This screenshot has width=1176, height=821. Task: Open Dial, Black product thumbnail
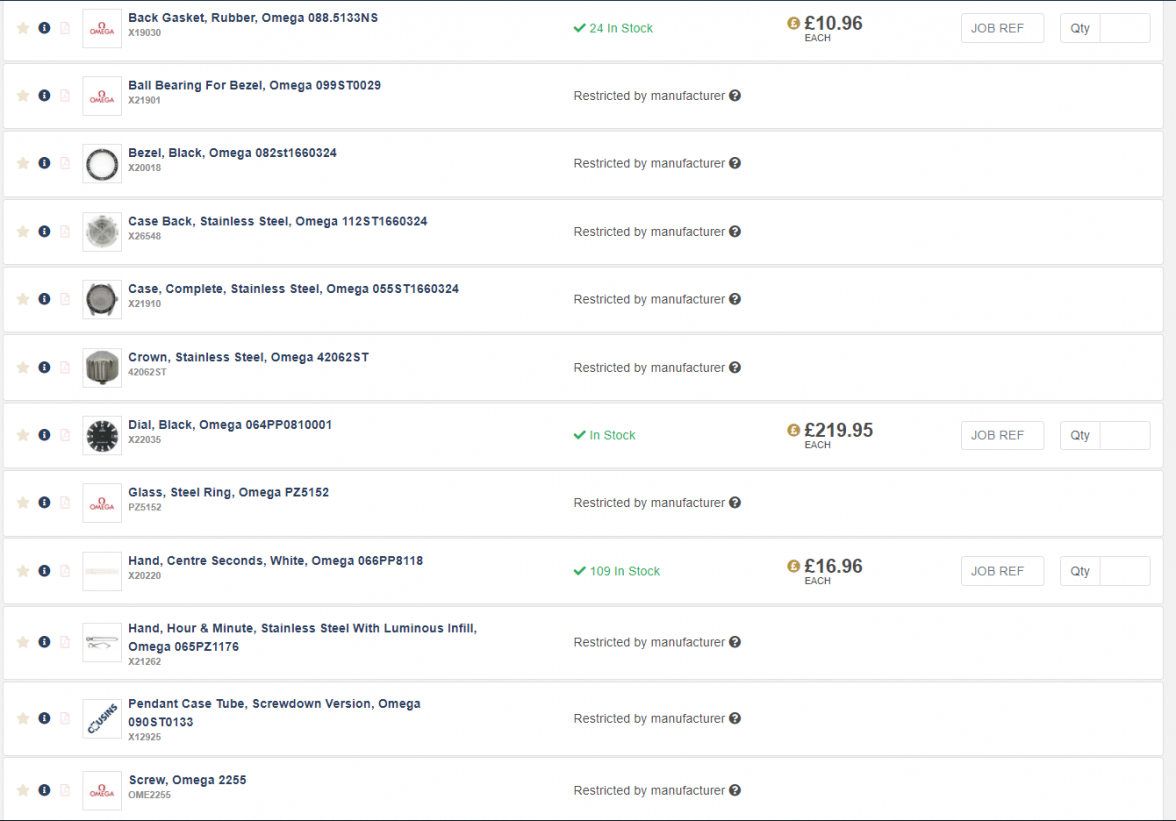click(102, 435)
